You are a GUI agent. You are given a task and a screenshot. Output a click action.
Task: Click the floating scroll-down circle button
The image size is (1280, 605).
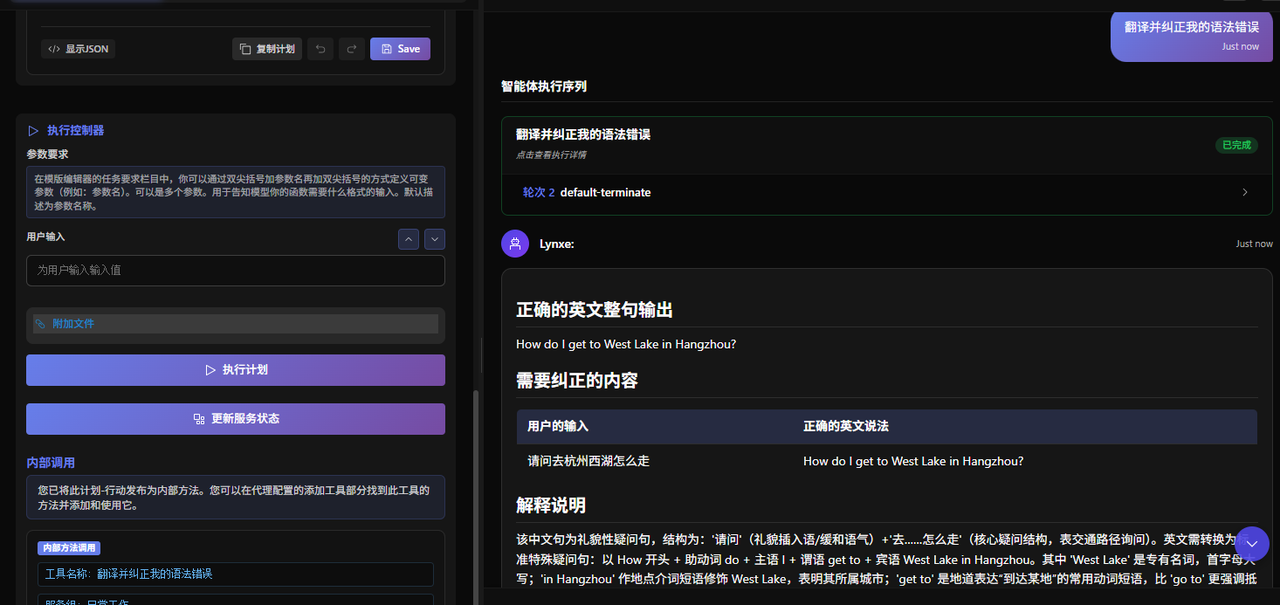click(x=1252, y=543)
